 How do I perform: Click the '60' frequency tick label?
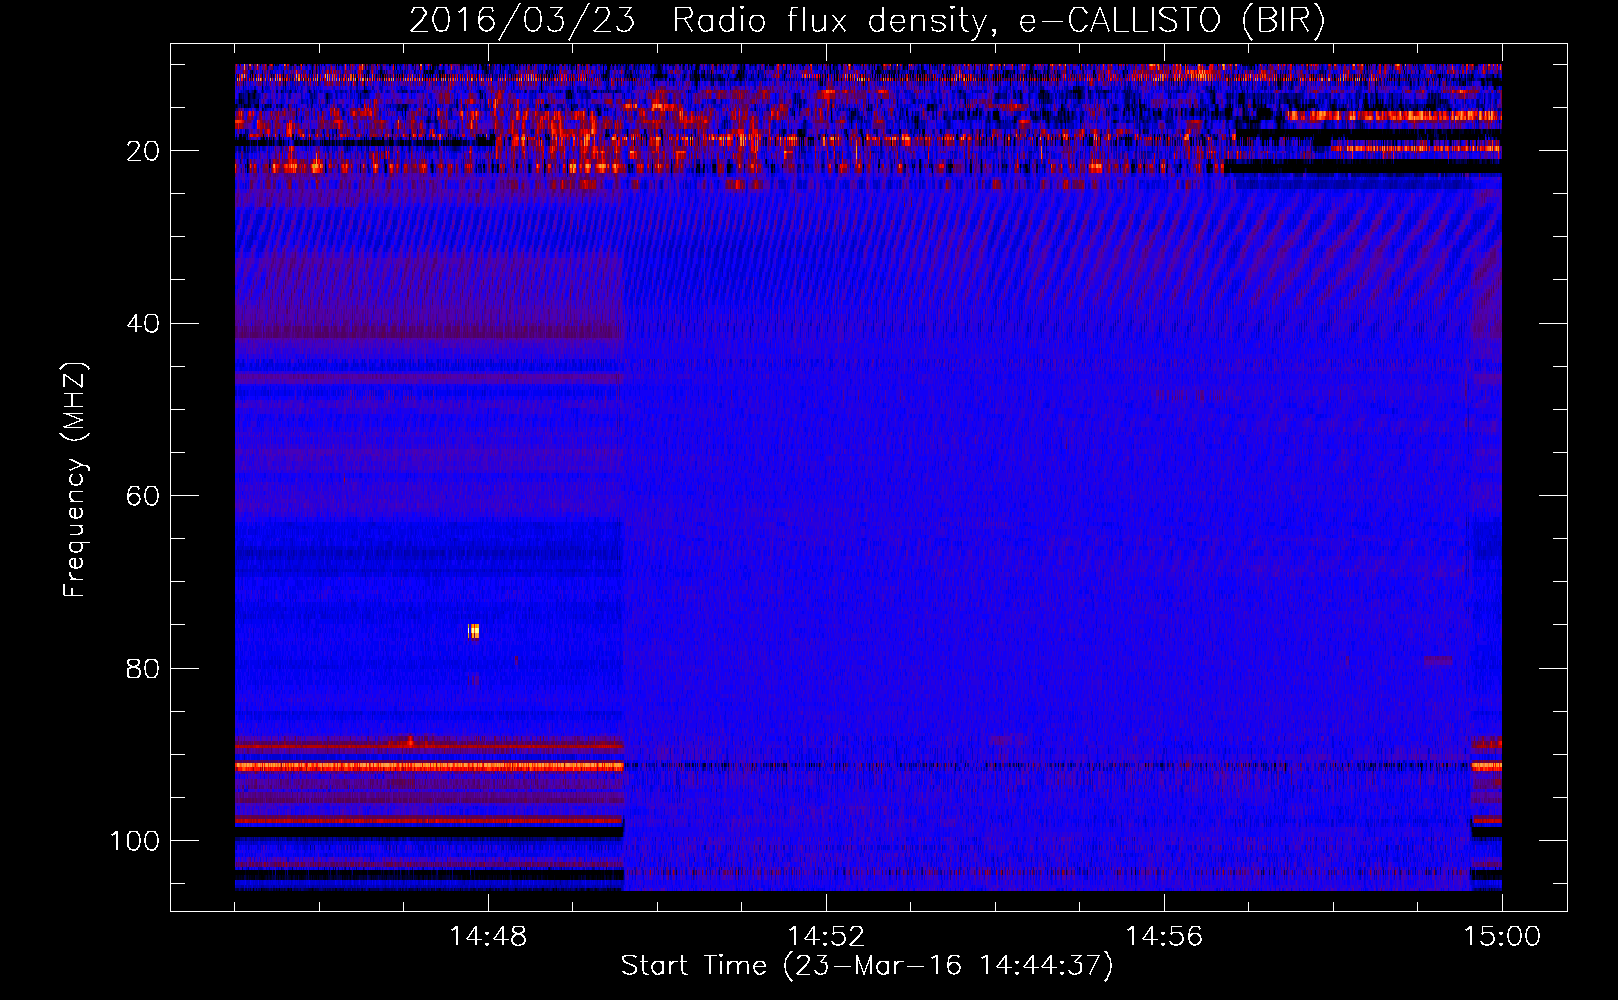click(x=144, y=496)
